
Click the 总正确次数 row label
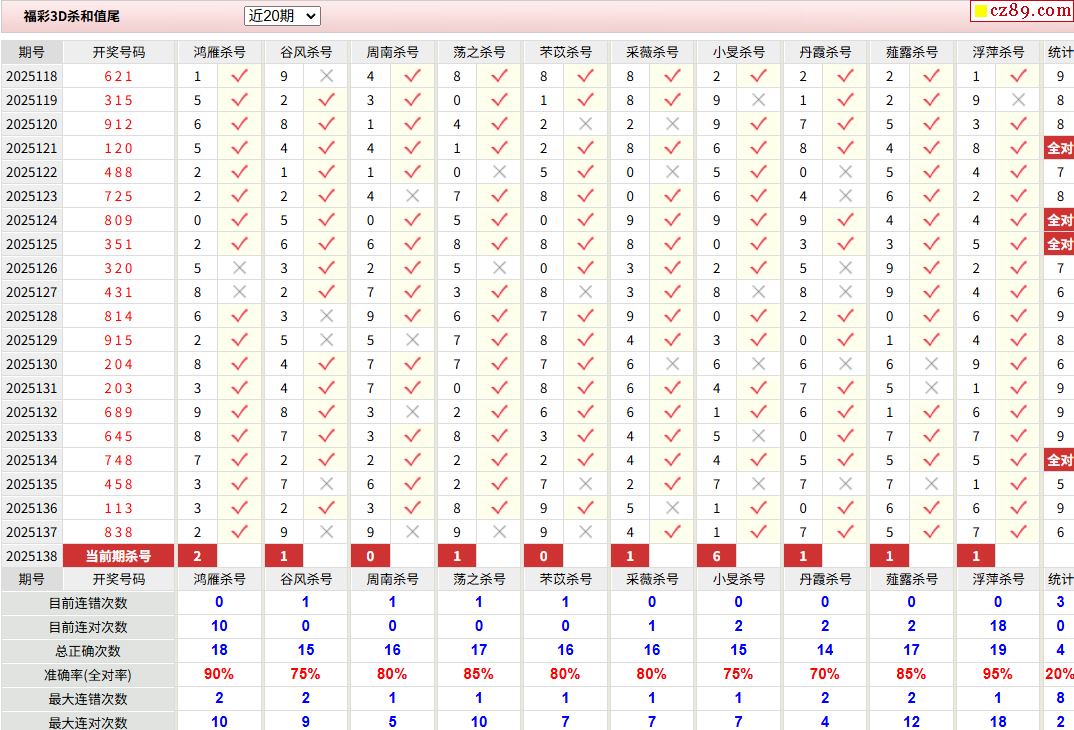pos(88,651)
